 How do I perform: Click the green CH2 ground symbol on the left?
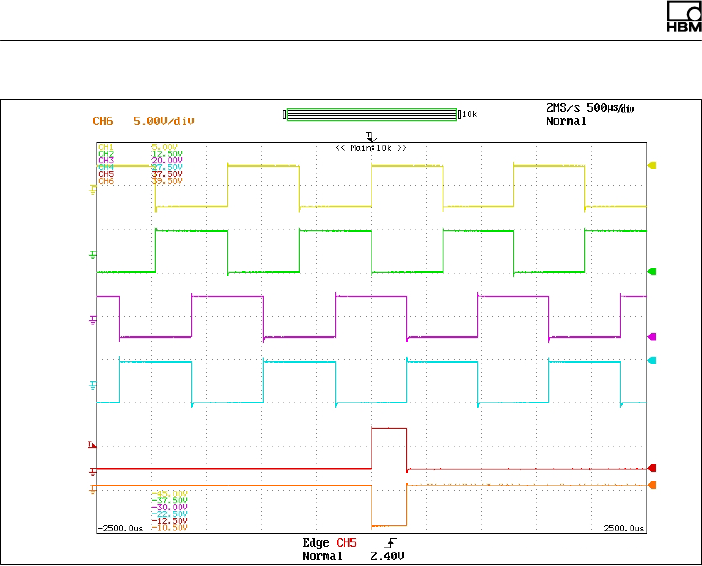coord(93,255)
